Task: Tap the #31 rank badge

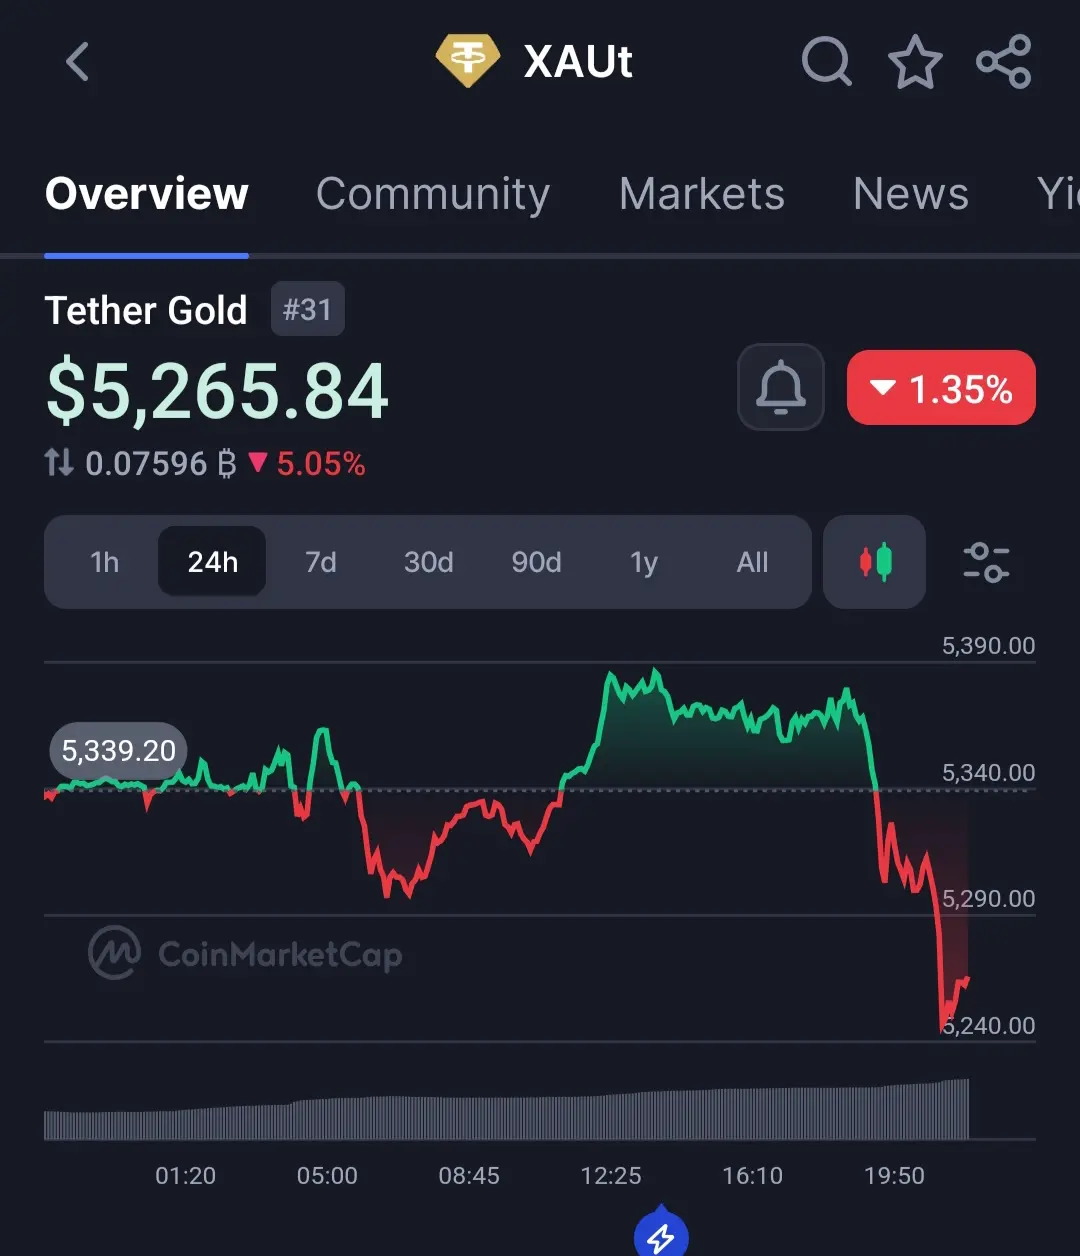Action: click(307, 310)
